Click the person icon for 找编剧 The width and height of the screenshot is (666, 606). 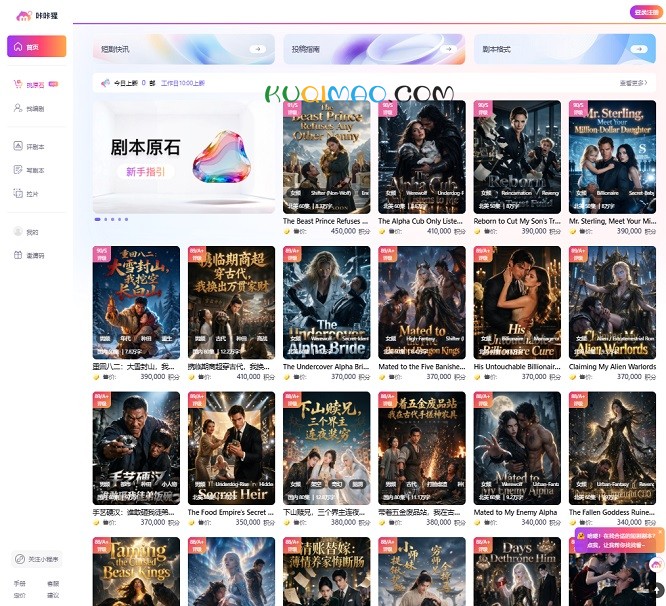coord(18,108)
